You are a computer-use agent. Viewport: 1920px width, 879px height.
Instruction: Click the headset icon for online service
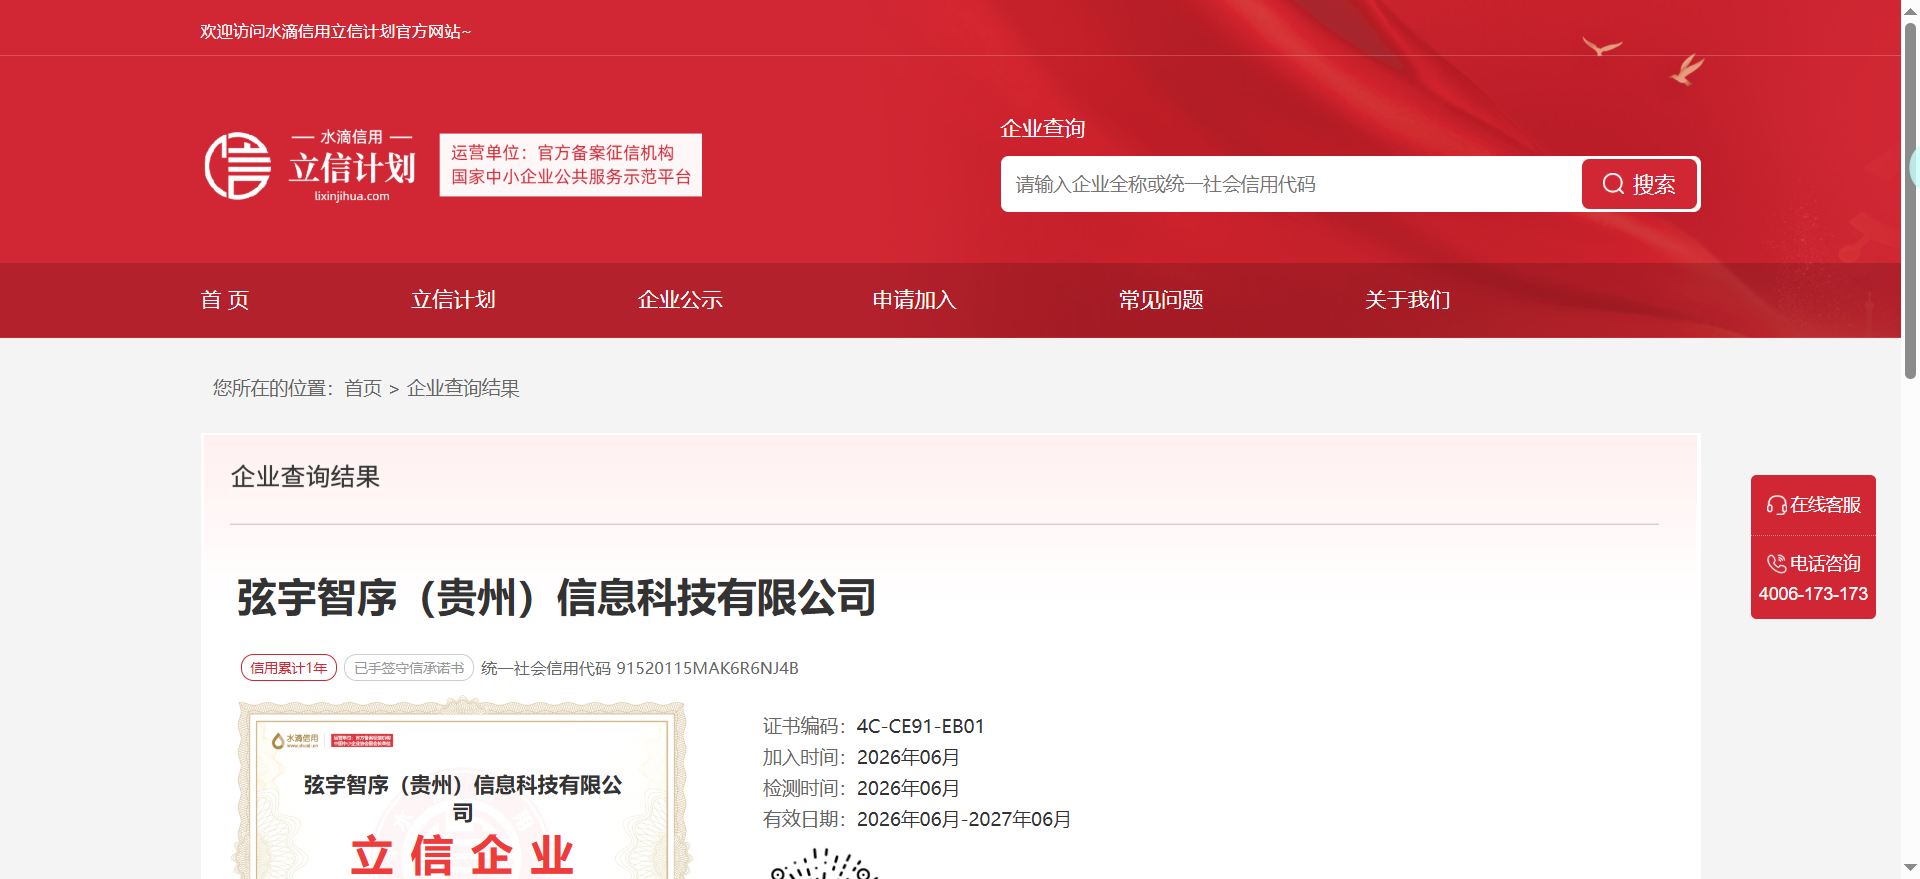1776,505
